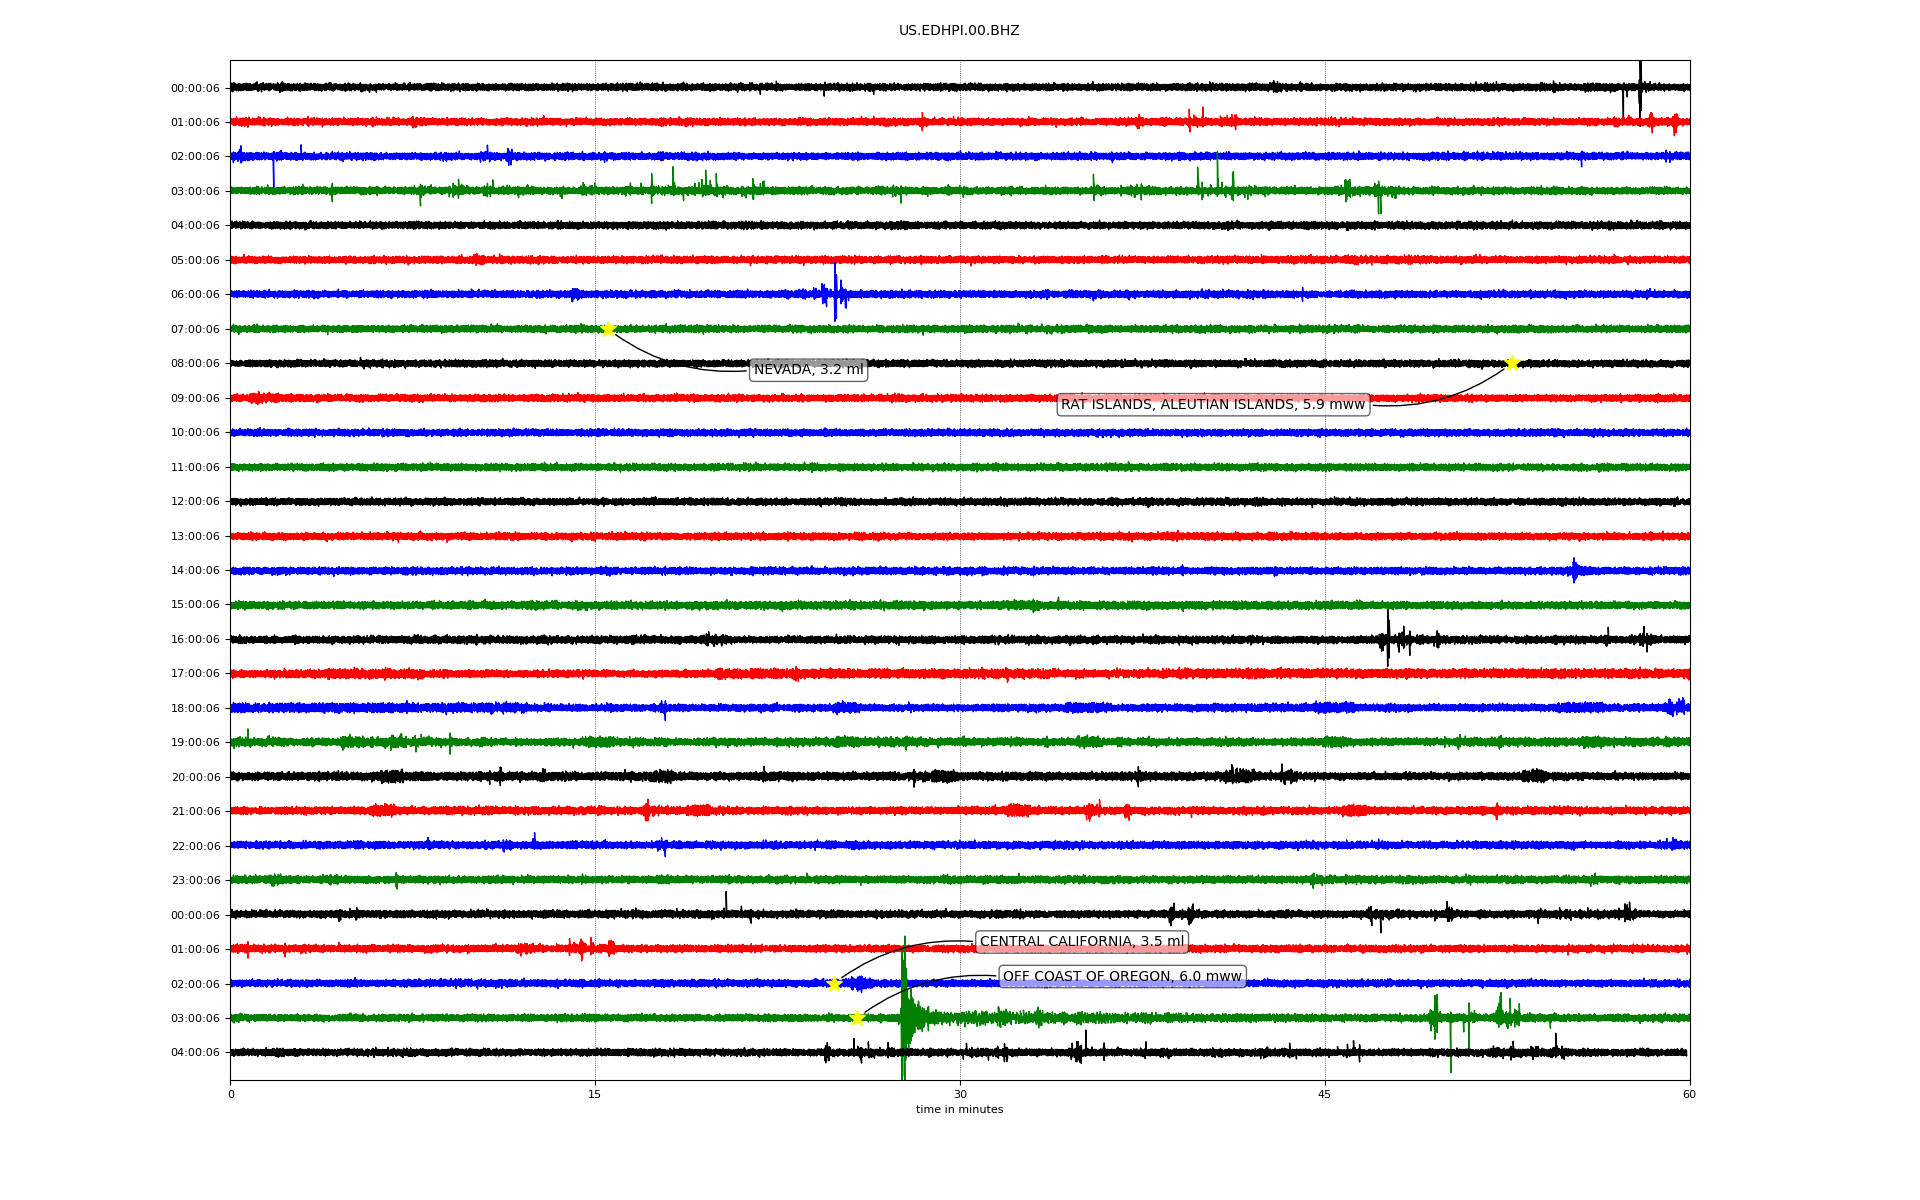This screenshot has width=1920, height=1200.
Task: Select the RAT ISLANDS, ALEUTIAN ISLANDS annotation
Action: click(1212, 404)
